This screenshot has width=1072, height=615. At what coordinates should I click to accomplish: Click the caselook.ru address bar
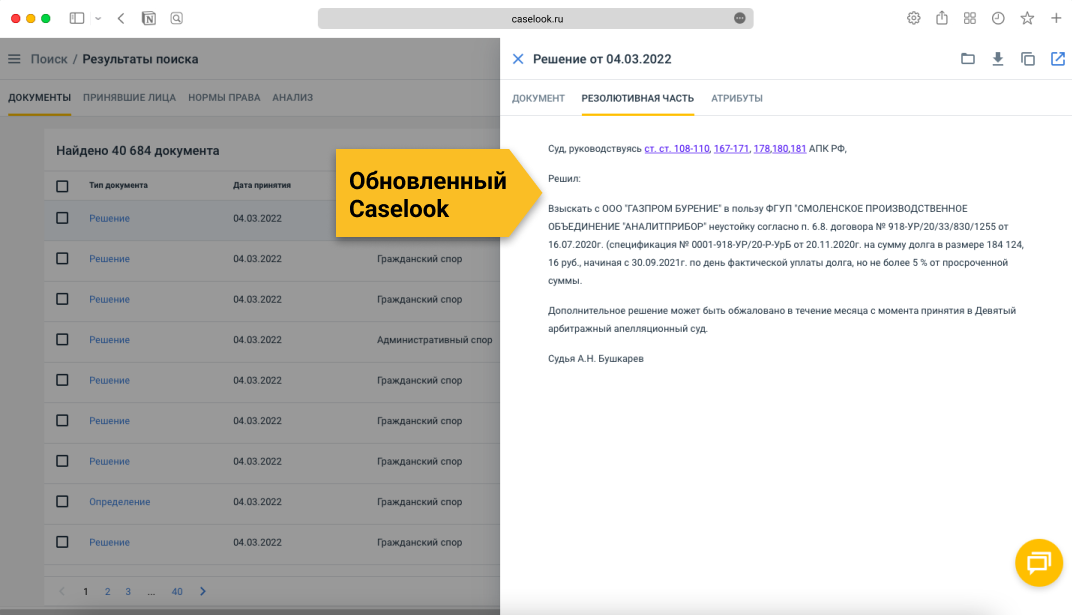[x=535, y=18]
